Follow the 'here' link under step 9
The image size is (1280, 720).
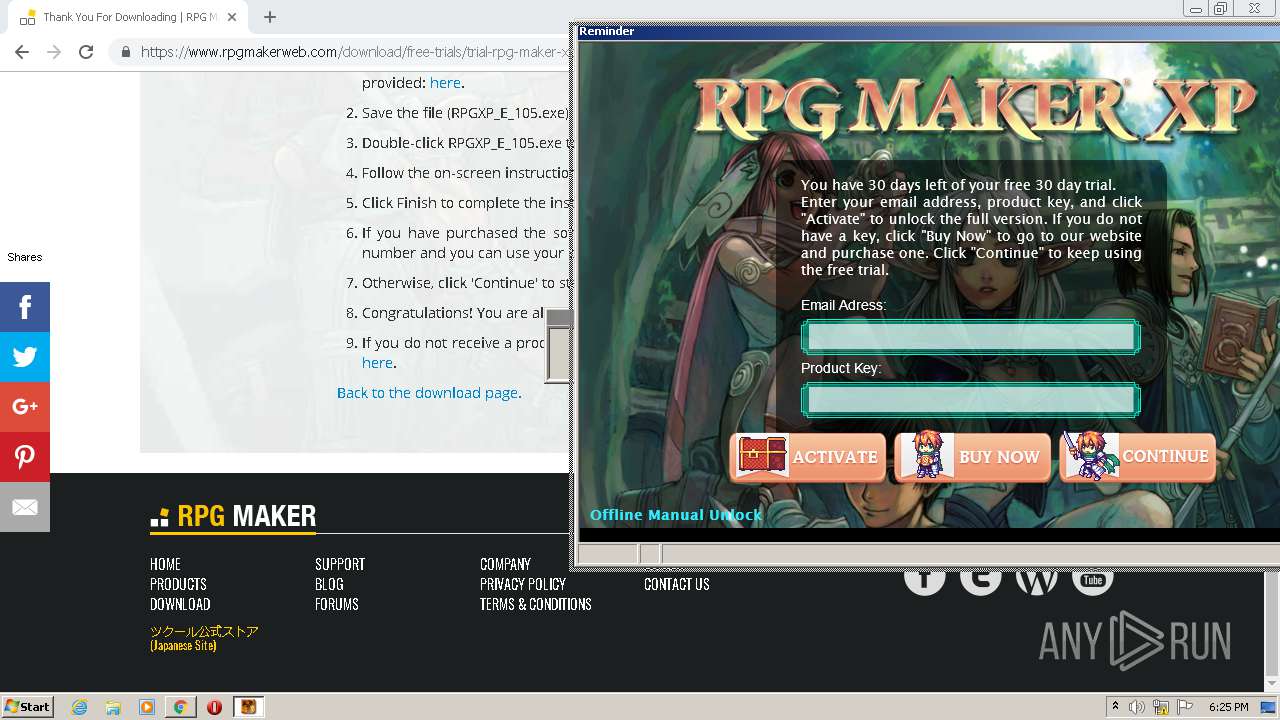[x=377, y=363]
